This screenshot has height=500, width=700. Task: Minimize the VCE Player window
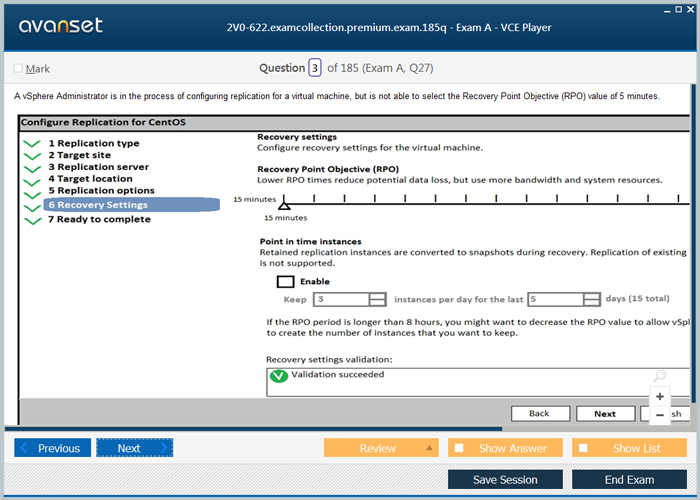click(x=667, y=10)
